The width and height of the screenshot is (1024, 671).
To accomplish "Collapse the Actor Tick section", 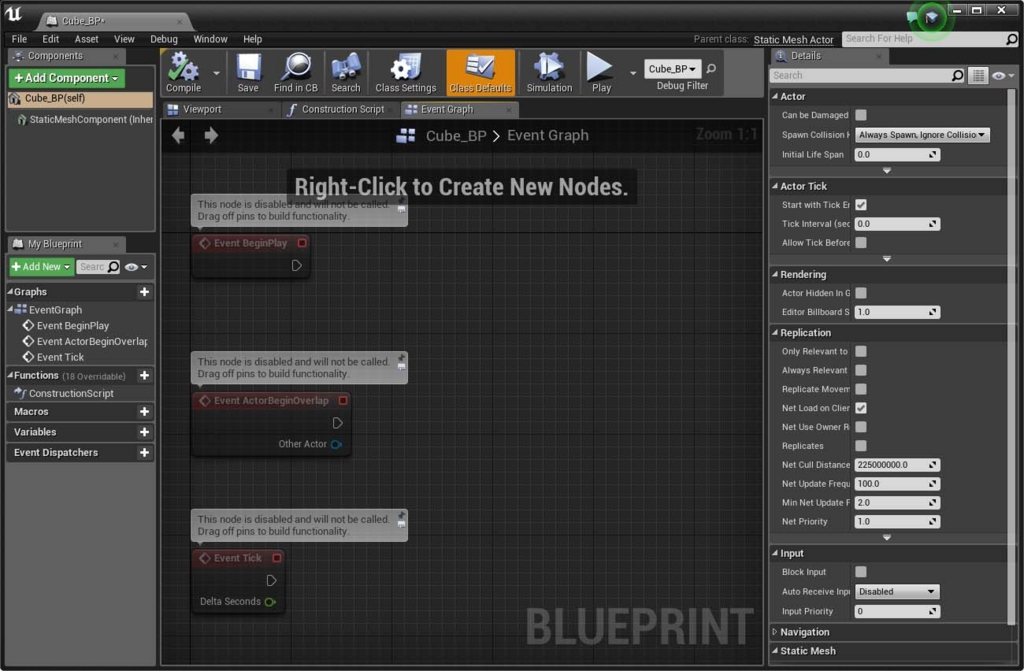I will point(775,186).
